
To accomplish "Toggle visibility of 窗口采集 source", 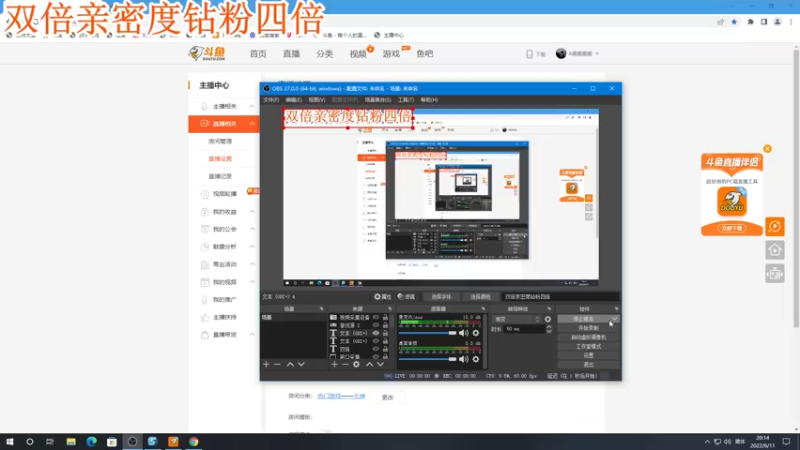I will pos(376,357).
